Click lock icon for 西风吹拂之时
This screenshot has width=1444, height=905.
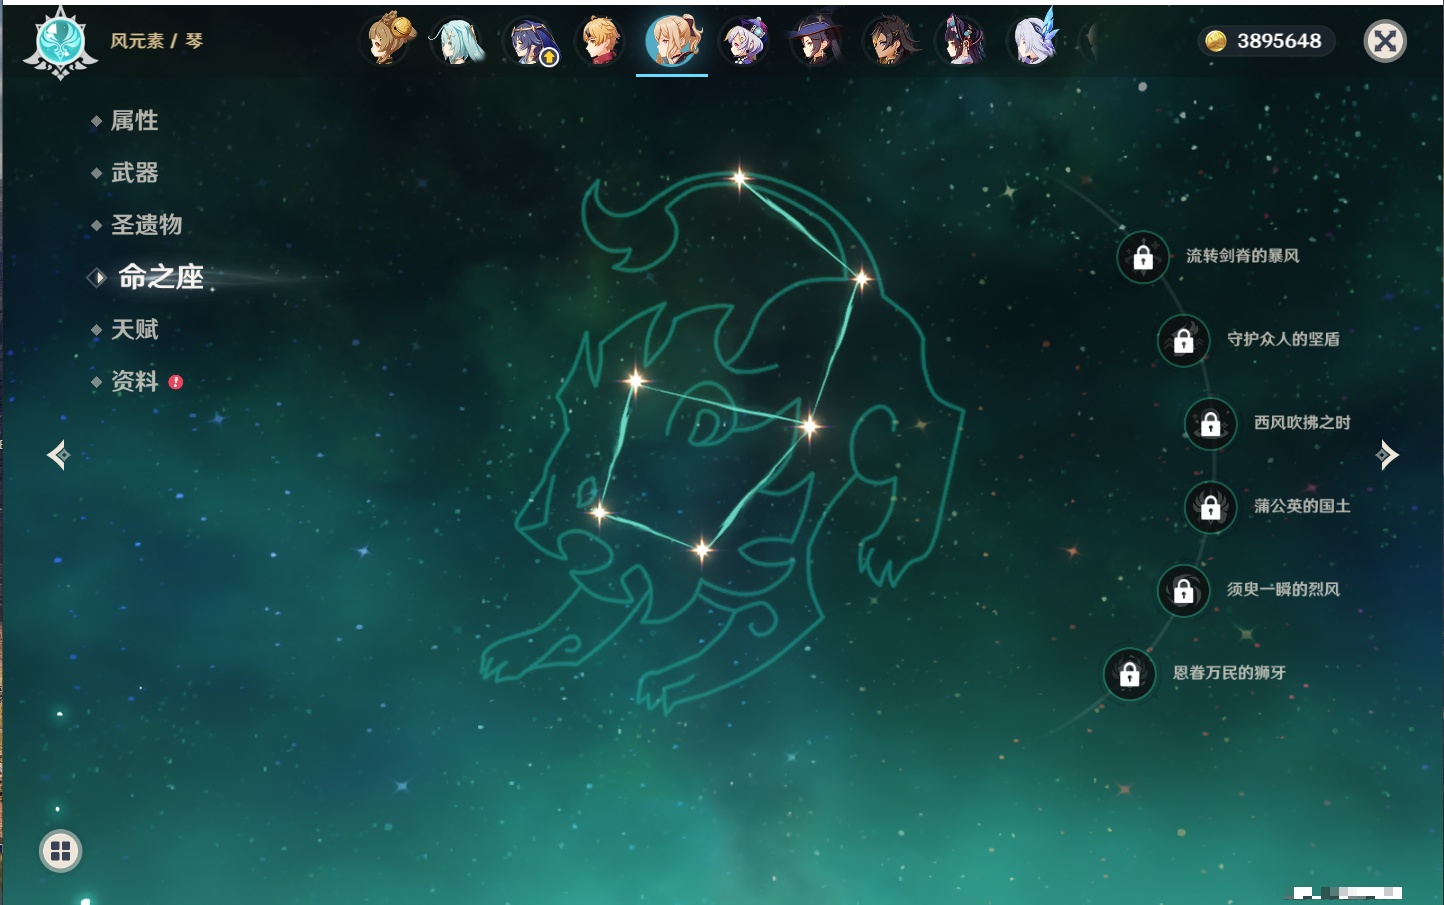pyautogui.click(x=1211, y=424)
